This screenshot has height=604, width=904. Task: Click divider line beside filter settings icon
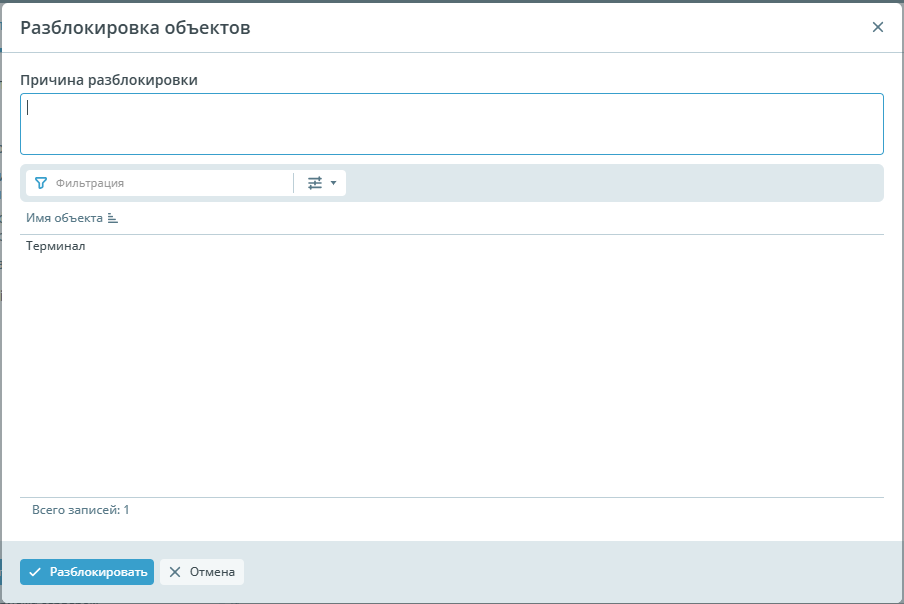coord(294,183)
